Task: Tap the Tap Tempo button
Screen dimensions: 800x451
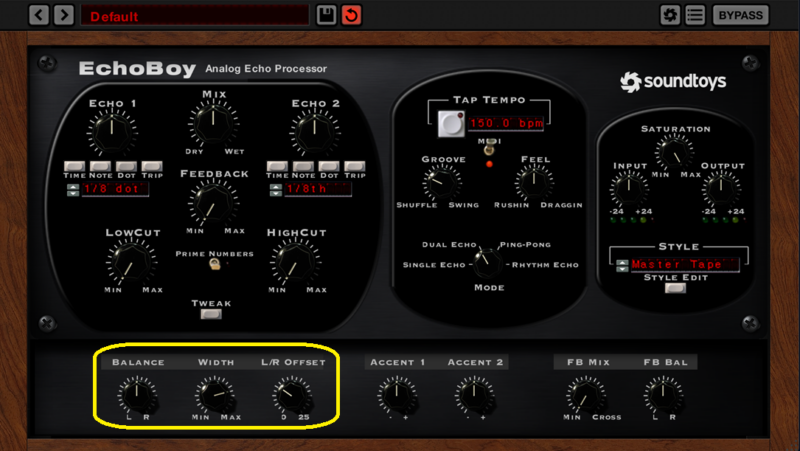Action: pos(451,123)
